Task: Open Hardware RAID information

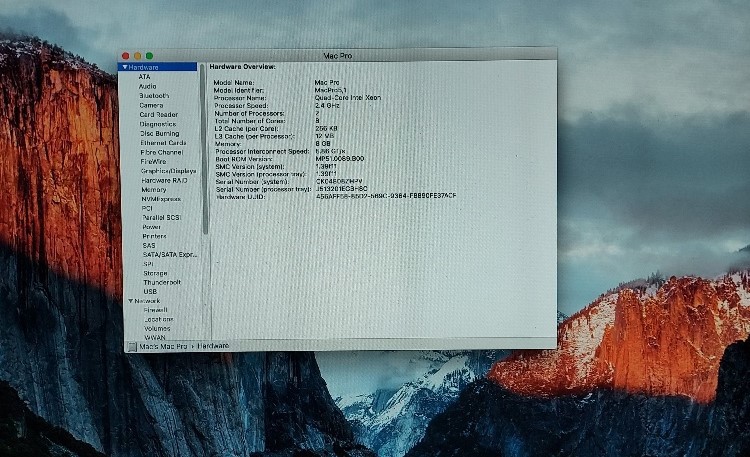Action: (x=164, y=180)
